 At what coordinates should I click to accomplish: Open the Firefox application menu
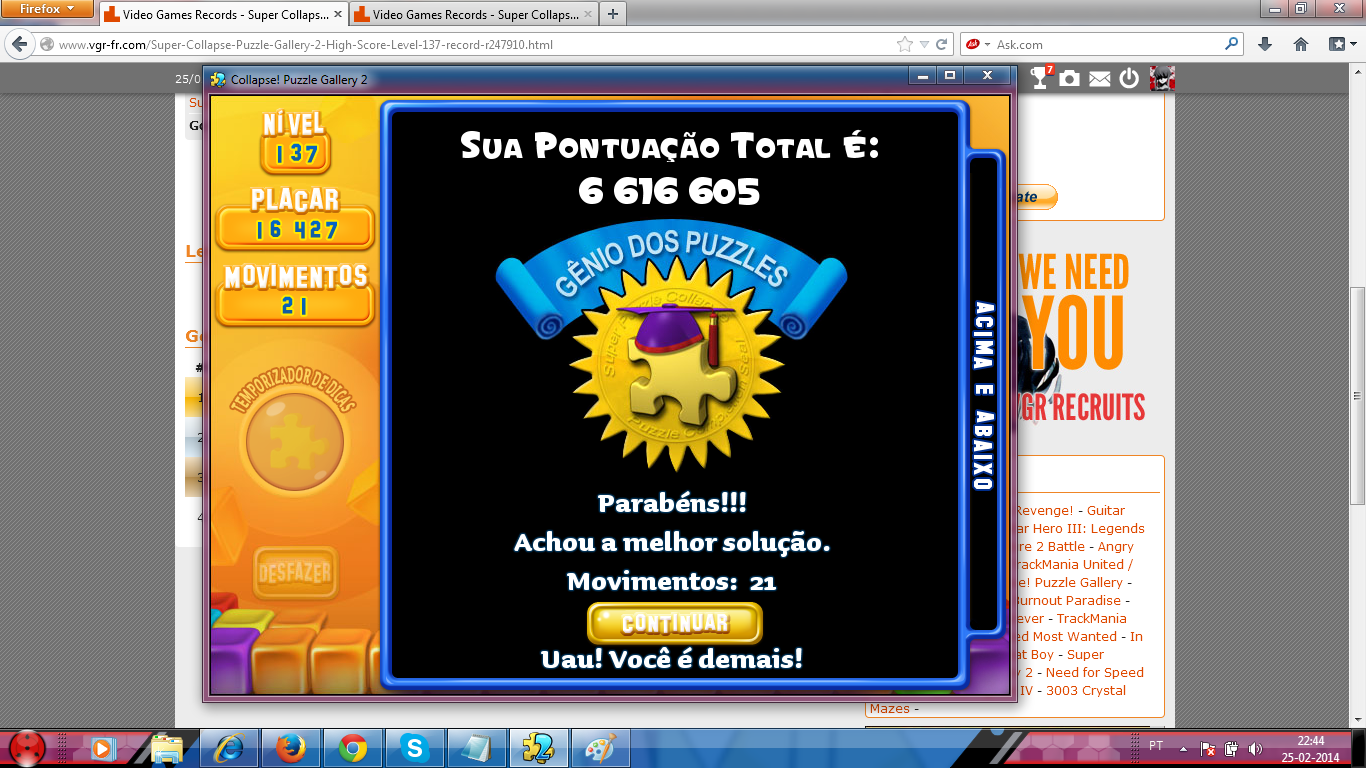click(48, 9)
